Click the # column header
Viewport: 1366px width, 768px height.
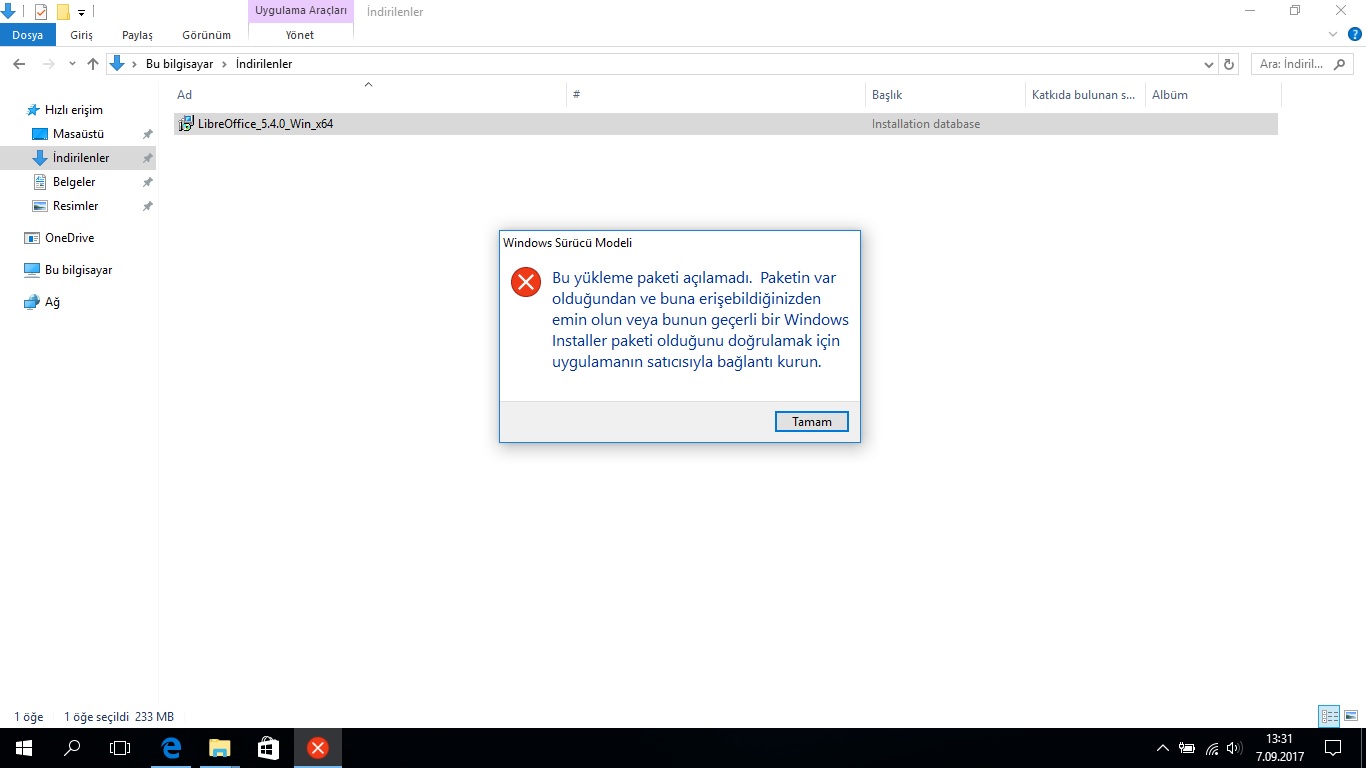pos(716,95)
